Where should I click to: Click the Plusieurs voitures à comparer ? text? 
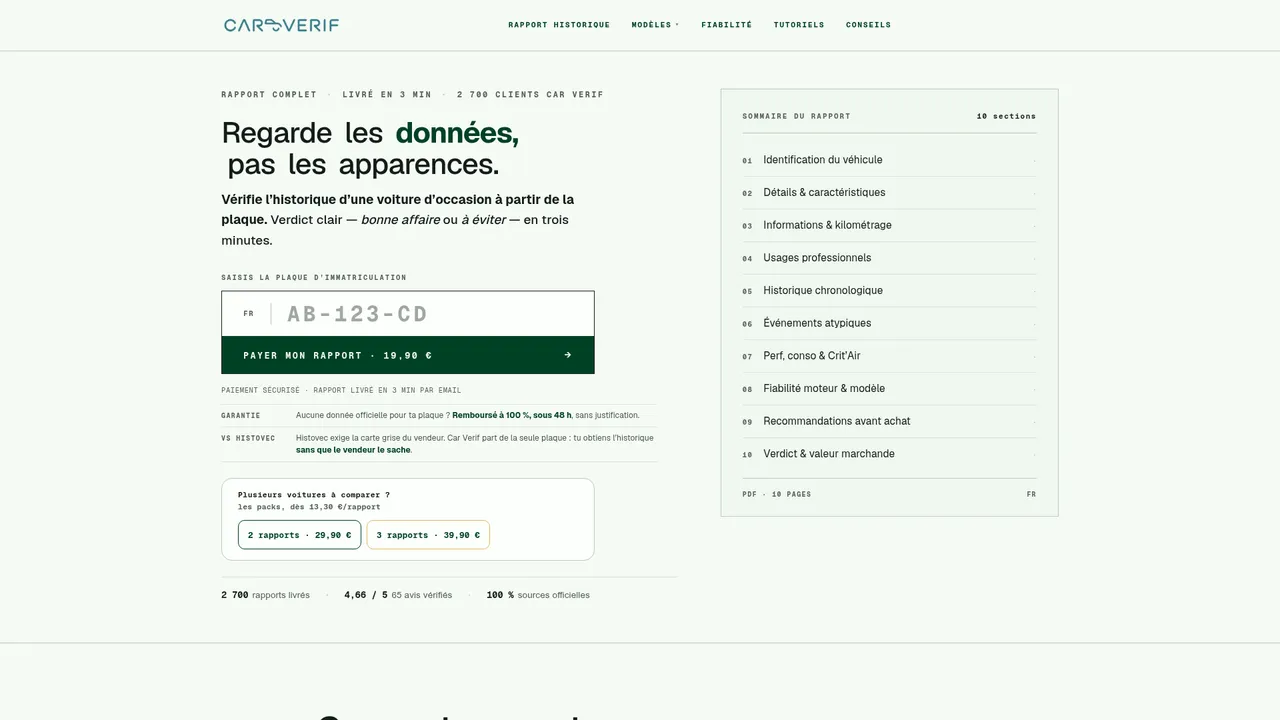click(x=314, y=495)
